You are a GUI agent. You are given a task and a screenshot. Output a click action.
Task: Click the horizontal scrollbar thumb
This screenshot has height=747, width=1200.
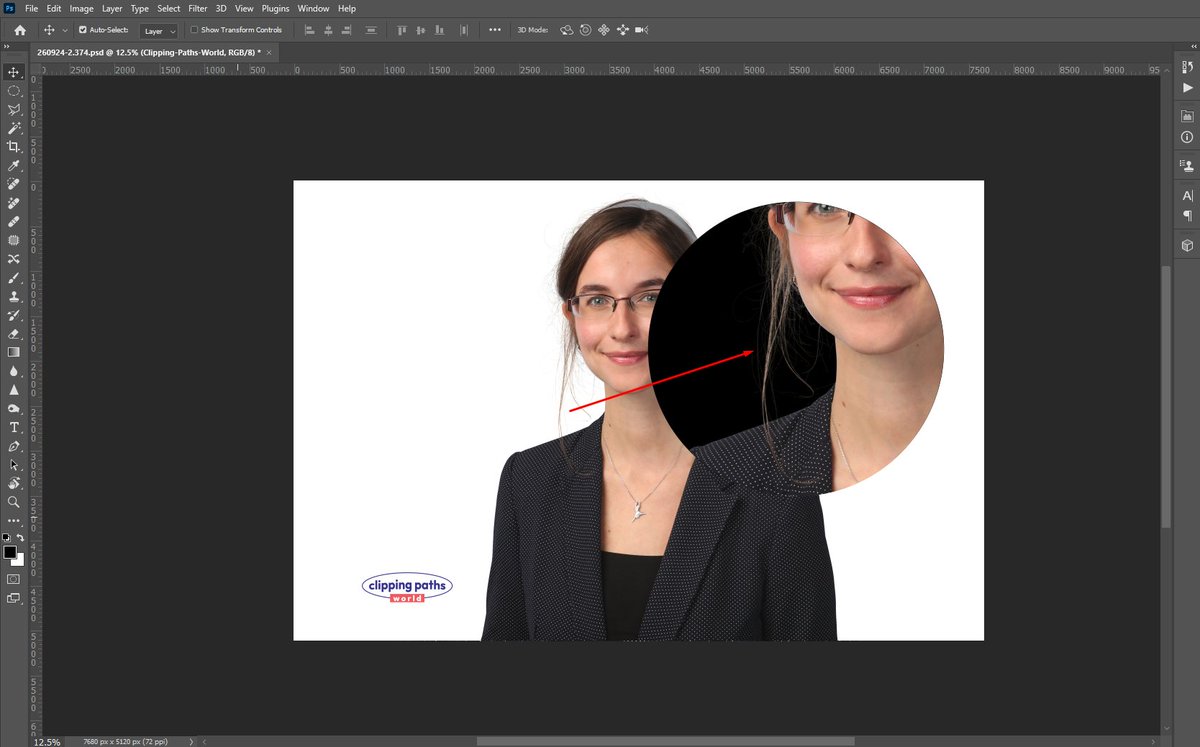click(666, 741)
